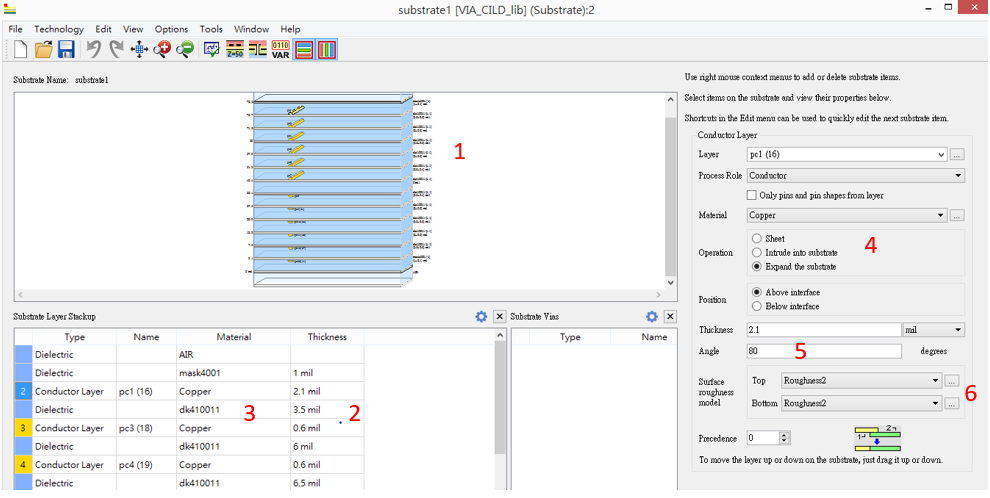
Task: Click the app icon in title bar
Action: [x=9, y=9]
